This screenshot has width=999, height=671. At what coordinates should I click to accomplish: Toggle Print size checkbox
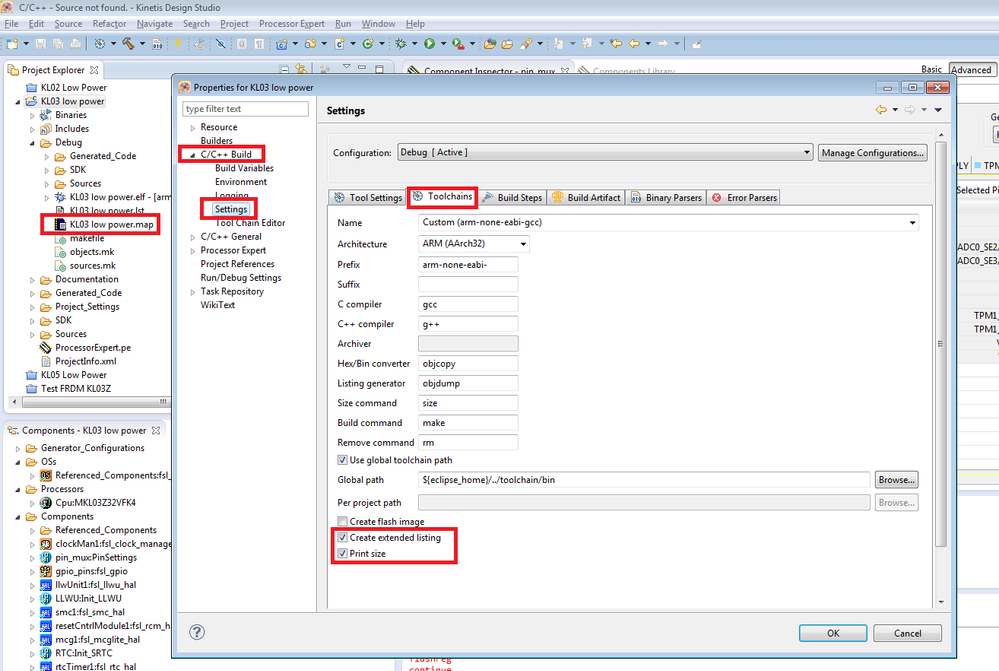tap(343, 554)
